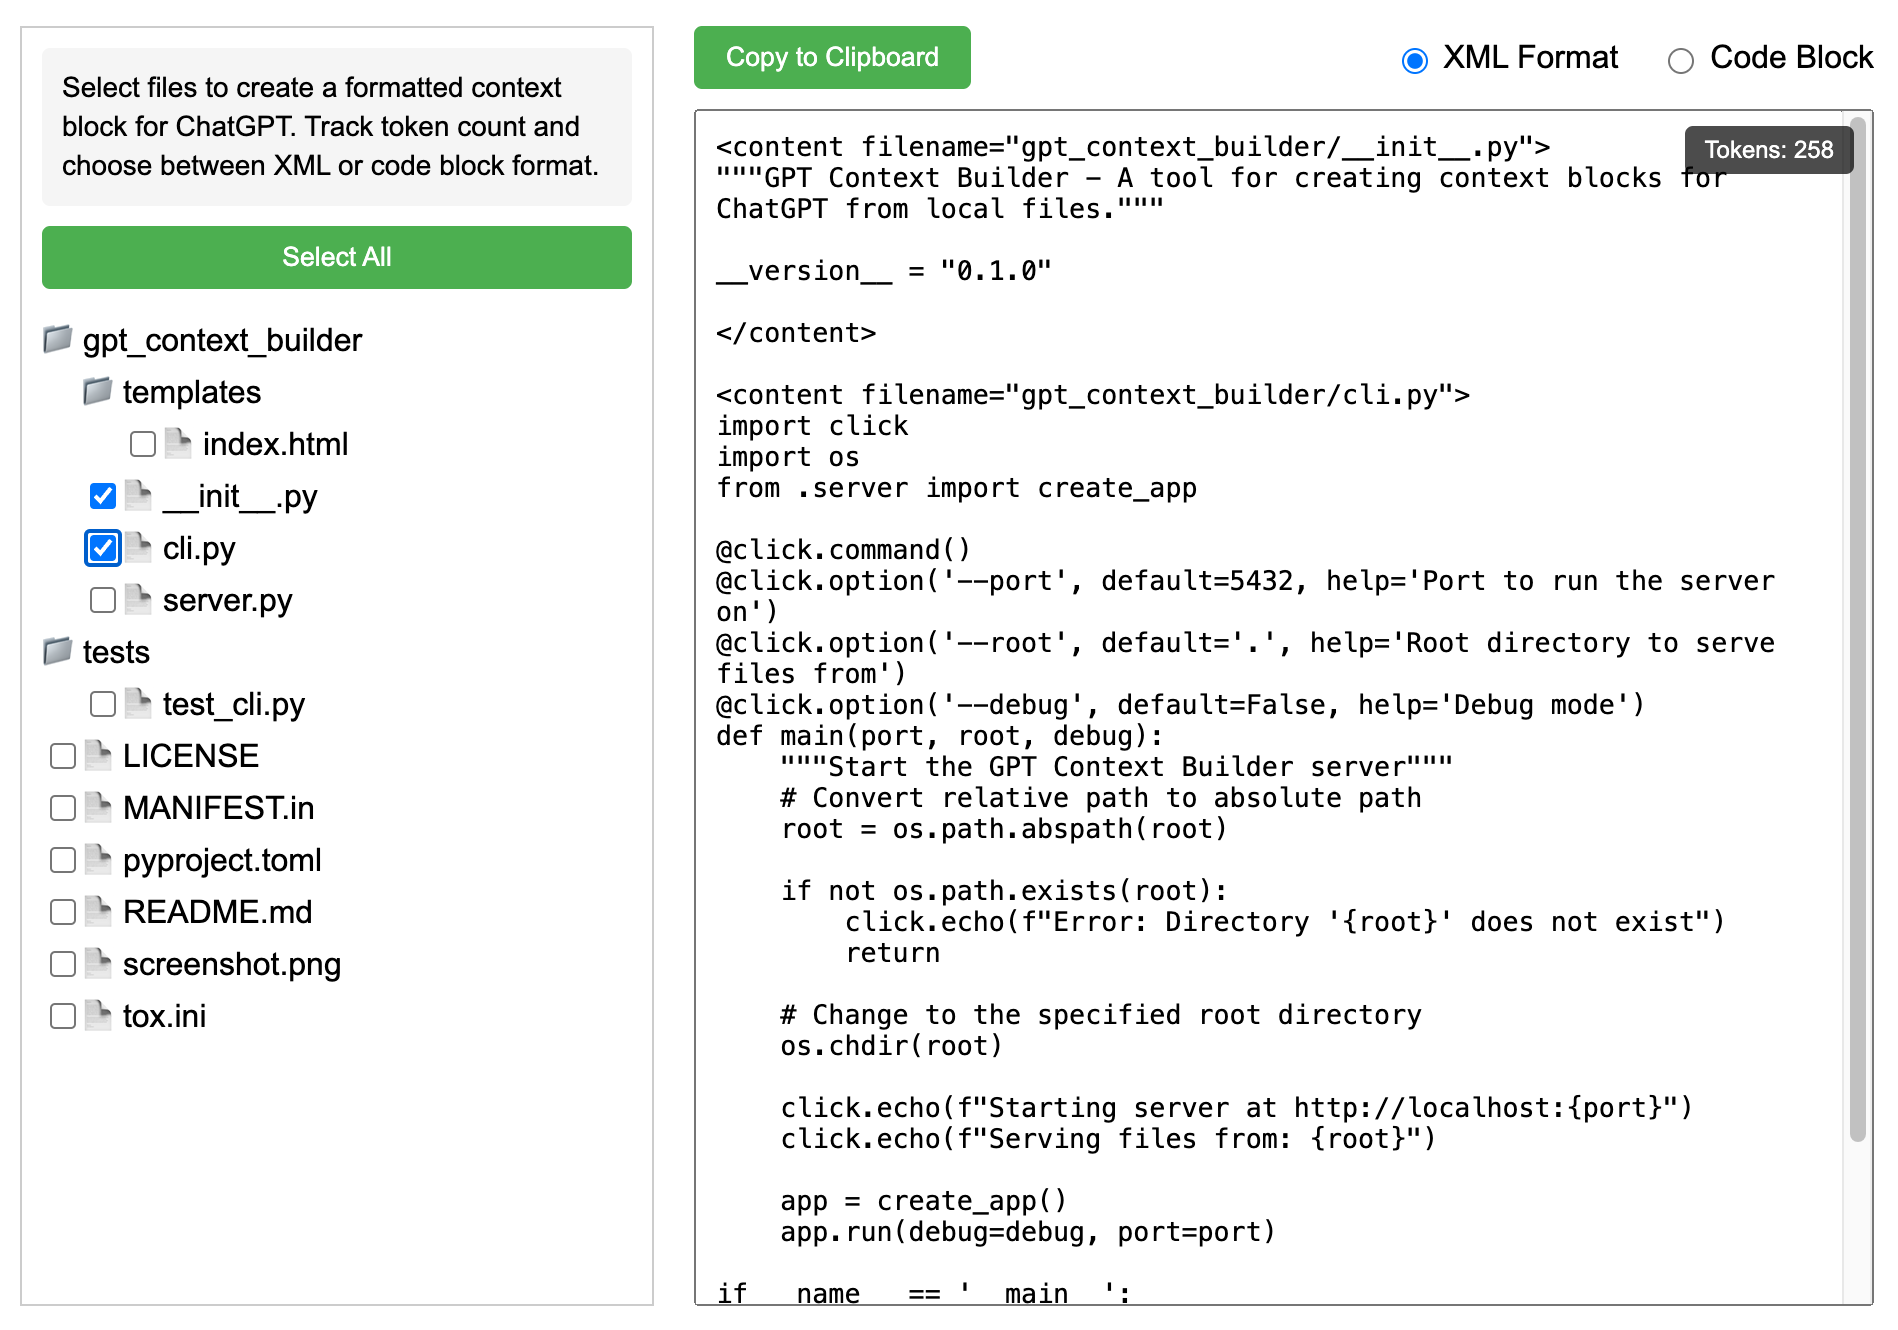This screenshot has width=1898, height=1330.
Task: Collapse the gpt_context_builder folder
Action: (222, 340)
